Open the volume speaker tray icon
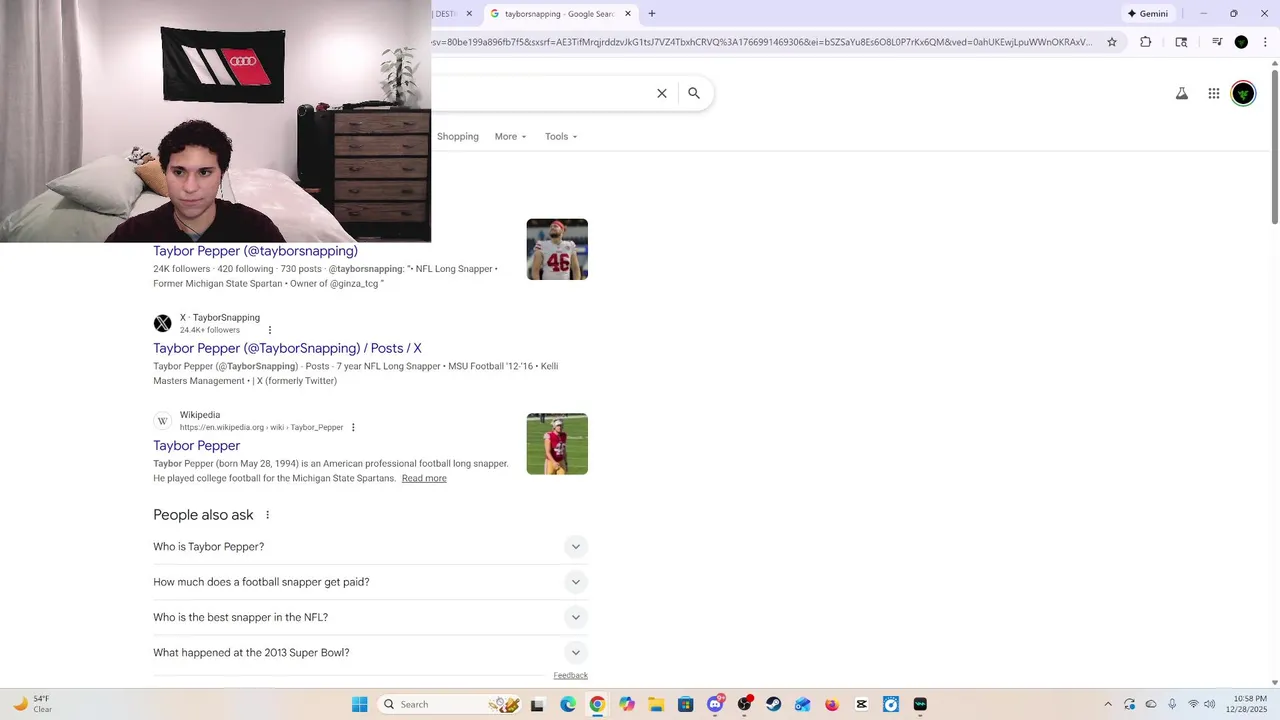Image resolution: width=1280 pixels, height=720 pixels. point(1208,704)
